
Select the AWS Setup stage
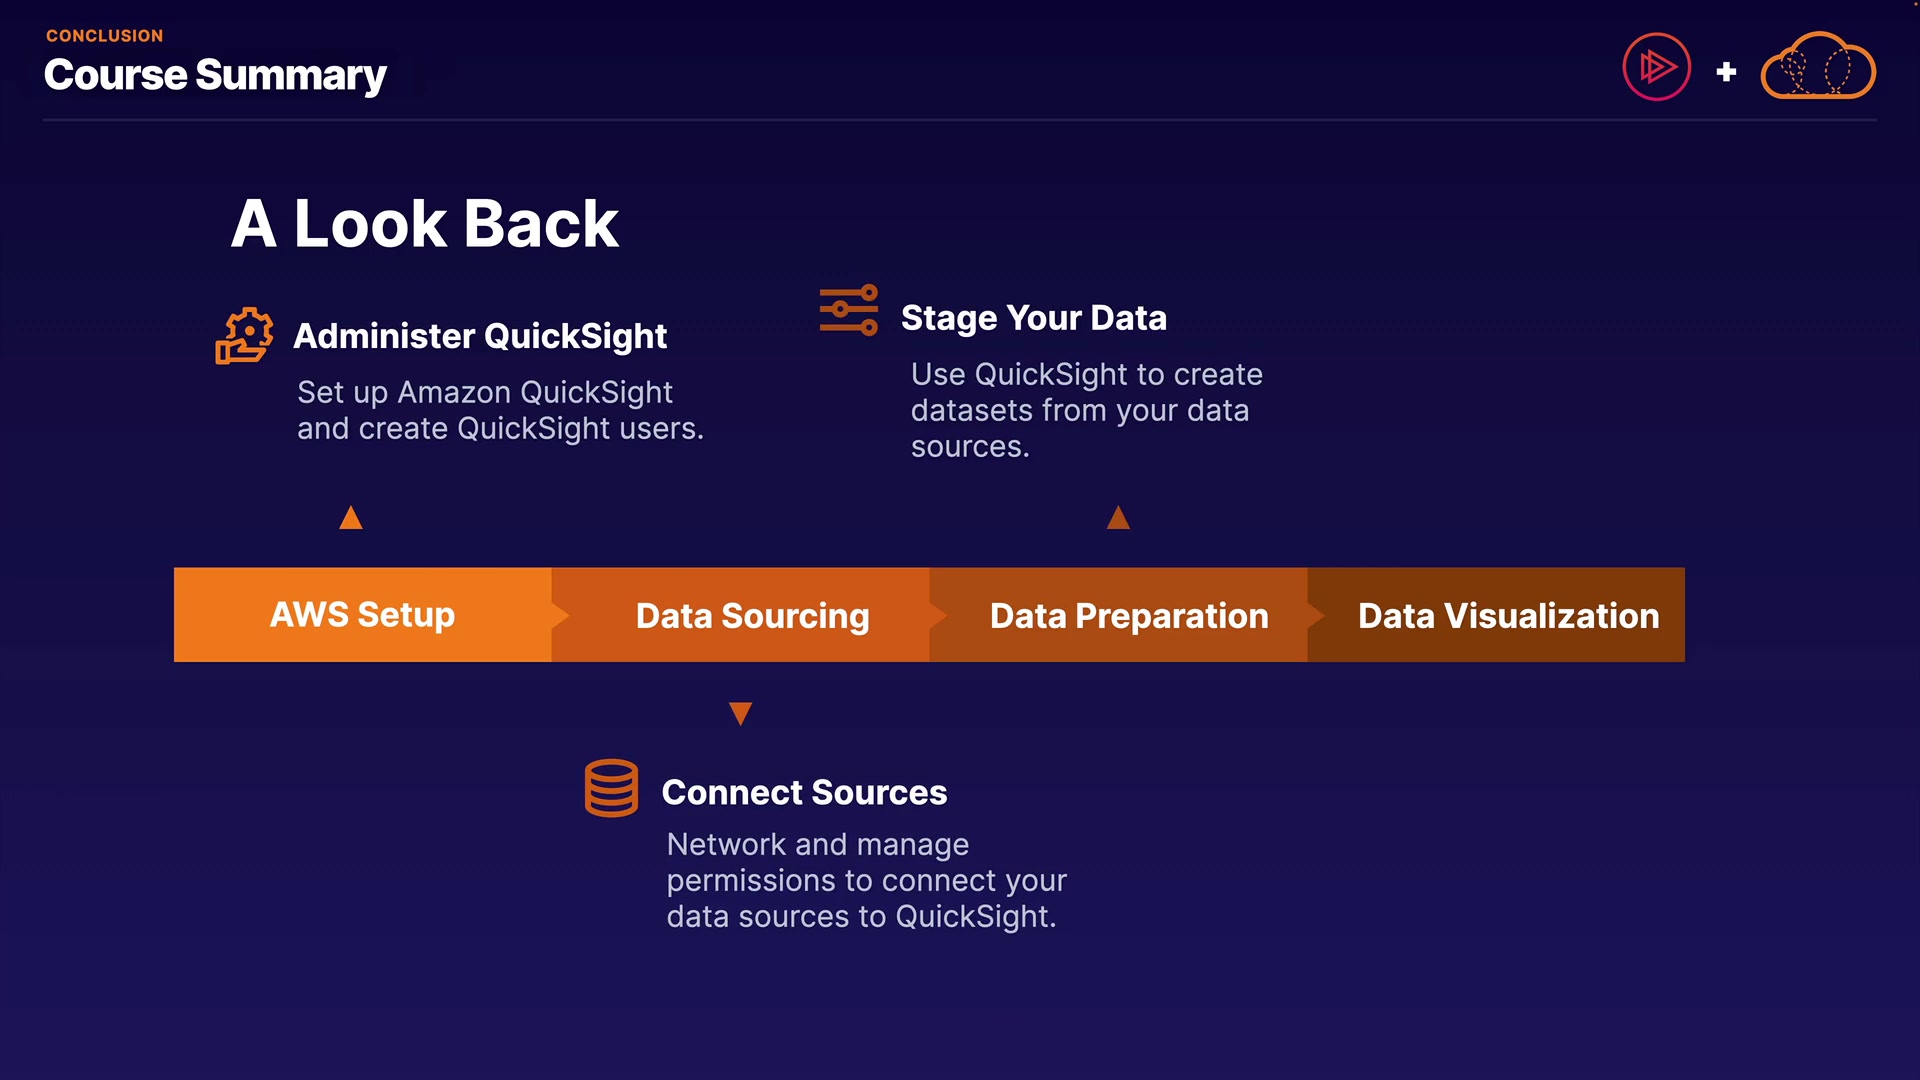point(362,615)
